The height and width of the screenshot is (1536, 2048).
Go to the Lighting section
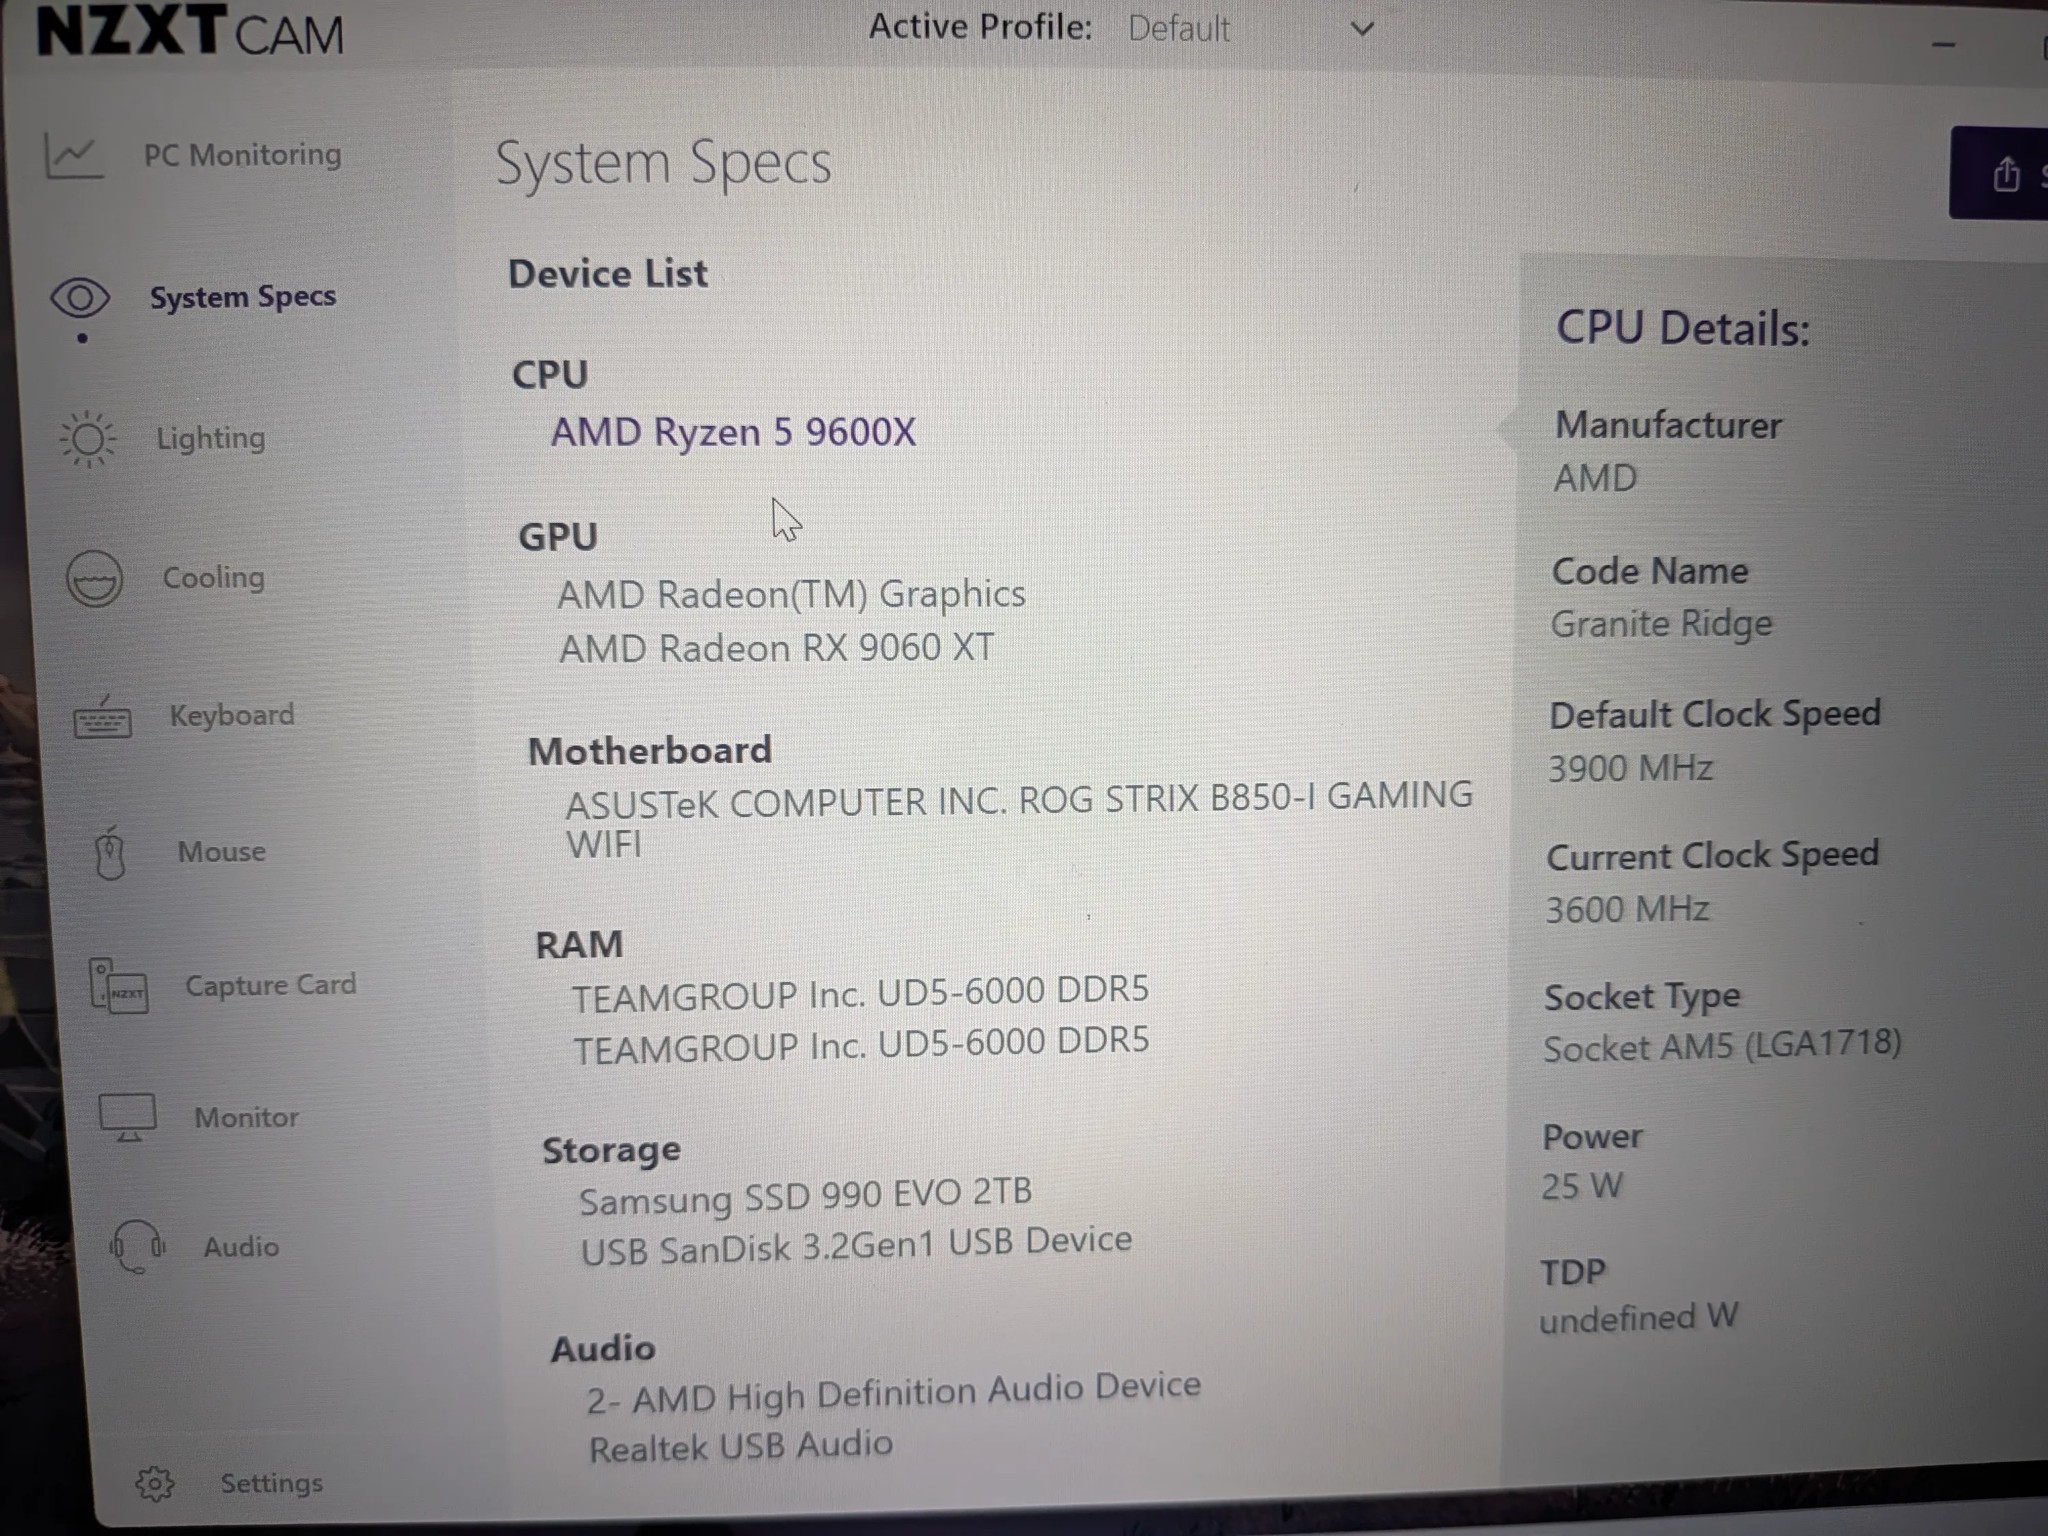pyautogui.click(x=211, y=438)
